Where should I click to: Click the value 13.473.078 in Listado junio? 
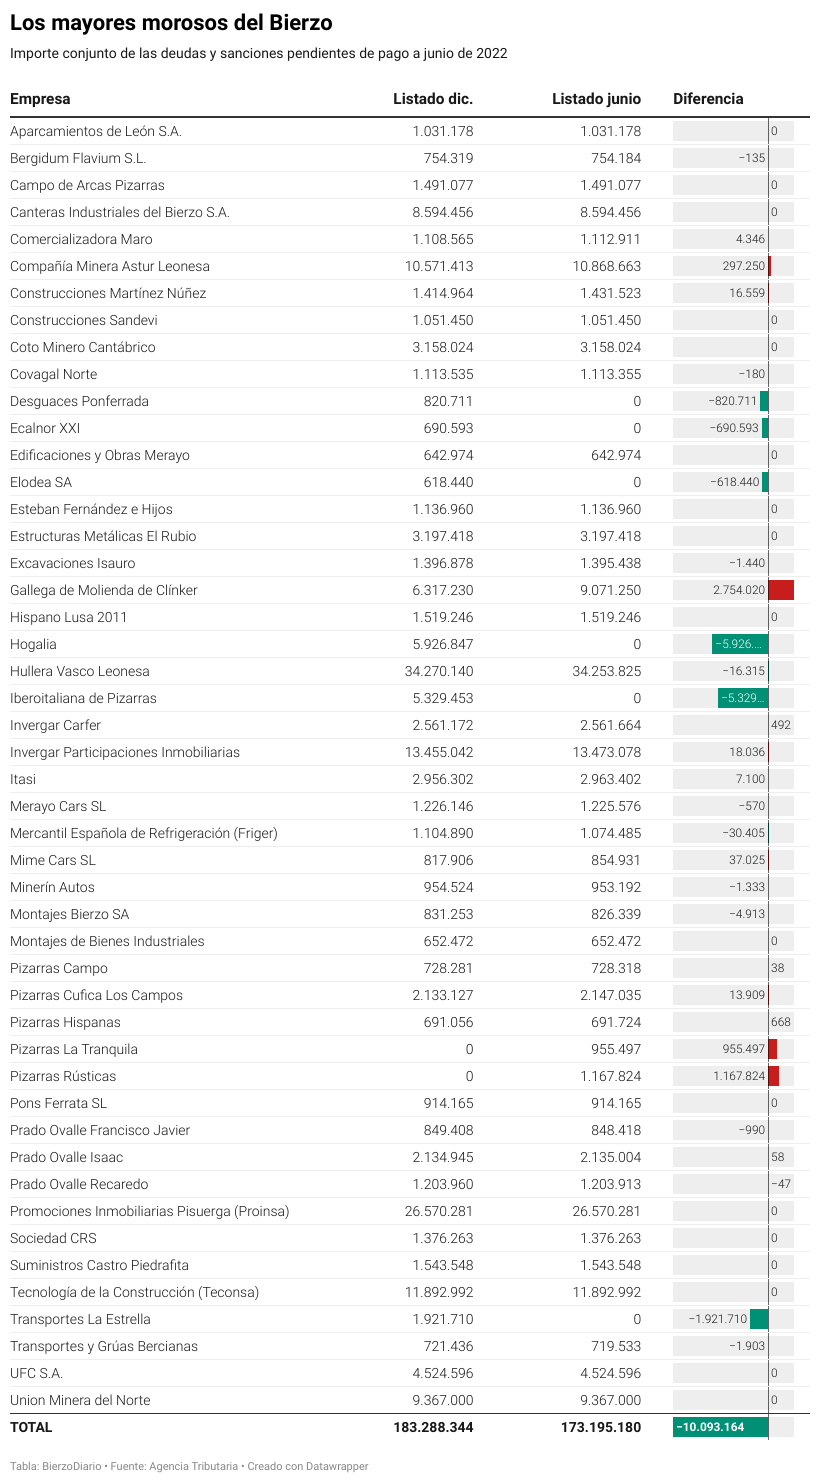607,752
